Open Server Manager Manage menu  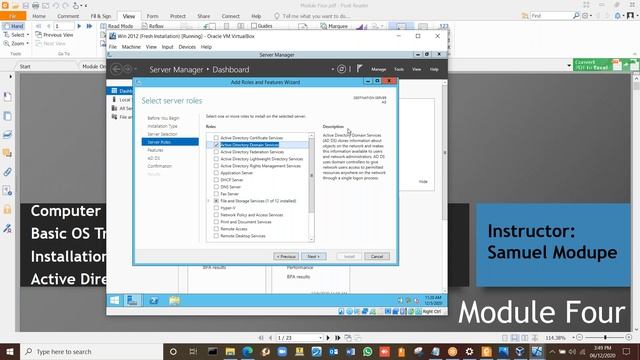[x=378, y=69]
